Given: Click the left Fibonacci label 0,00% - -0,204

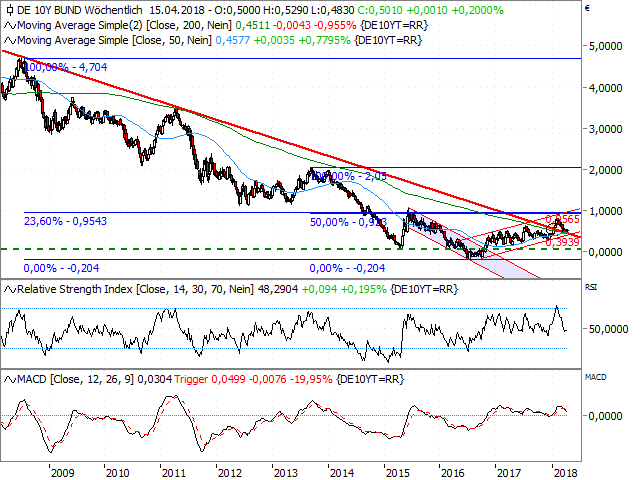Looking at the screenshot, I should coord(61,268).
